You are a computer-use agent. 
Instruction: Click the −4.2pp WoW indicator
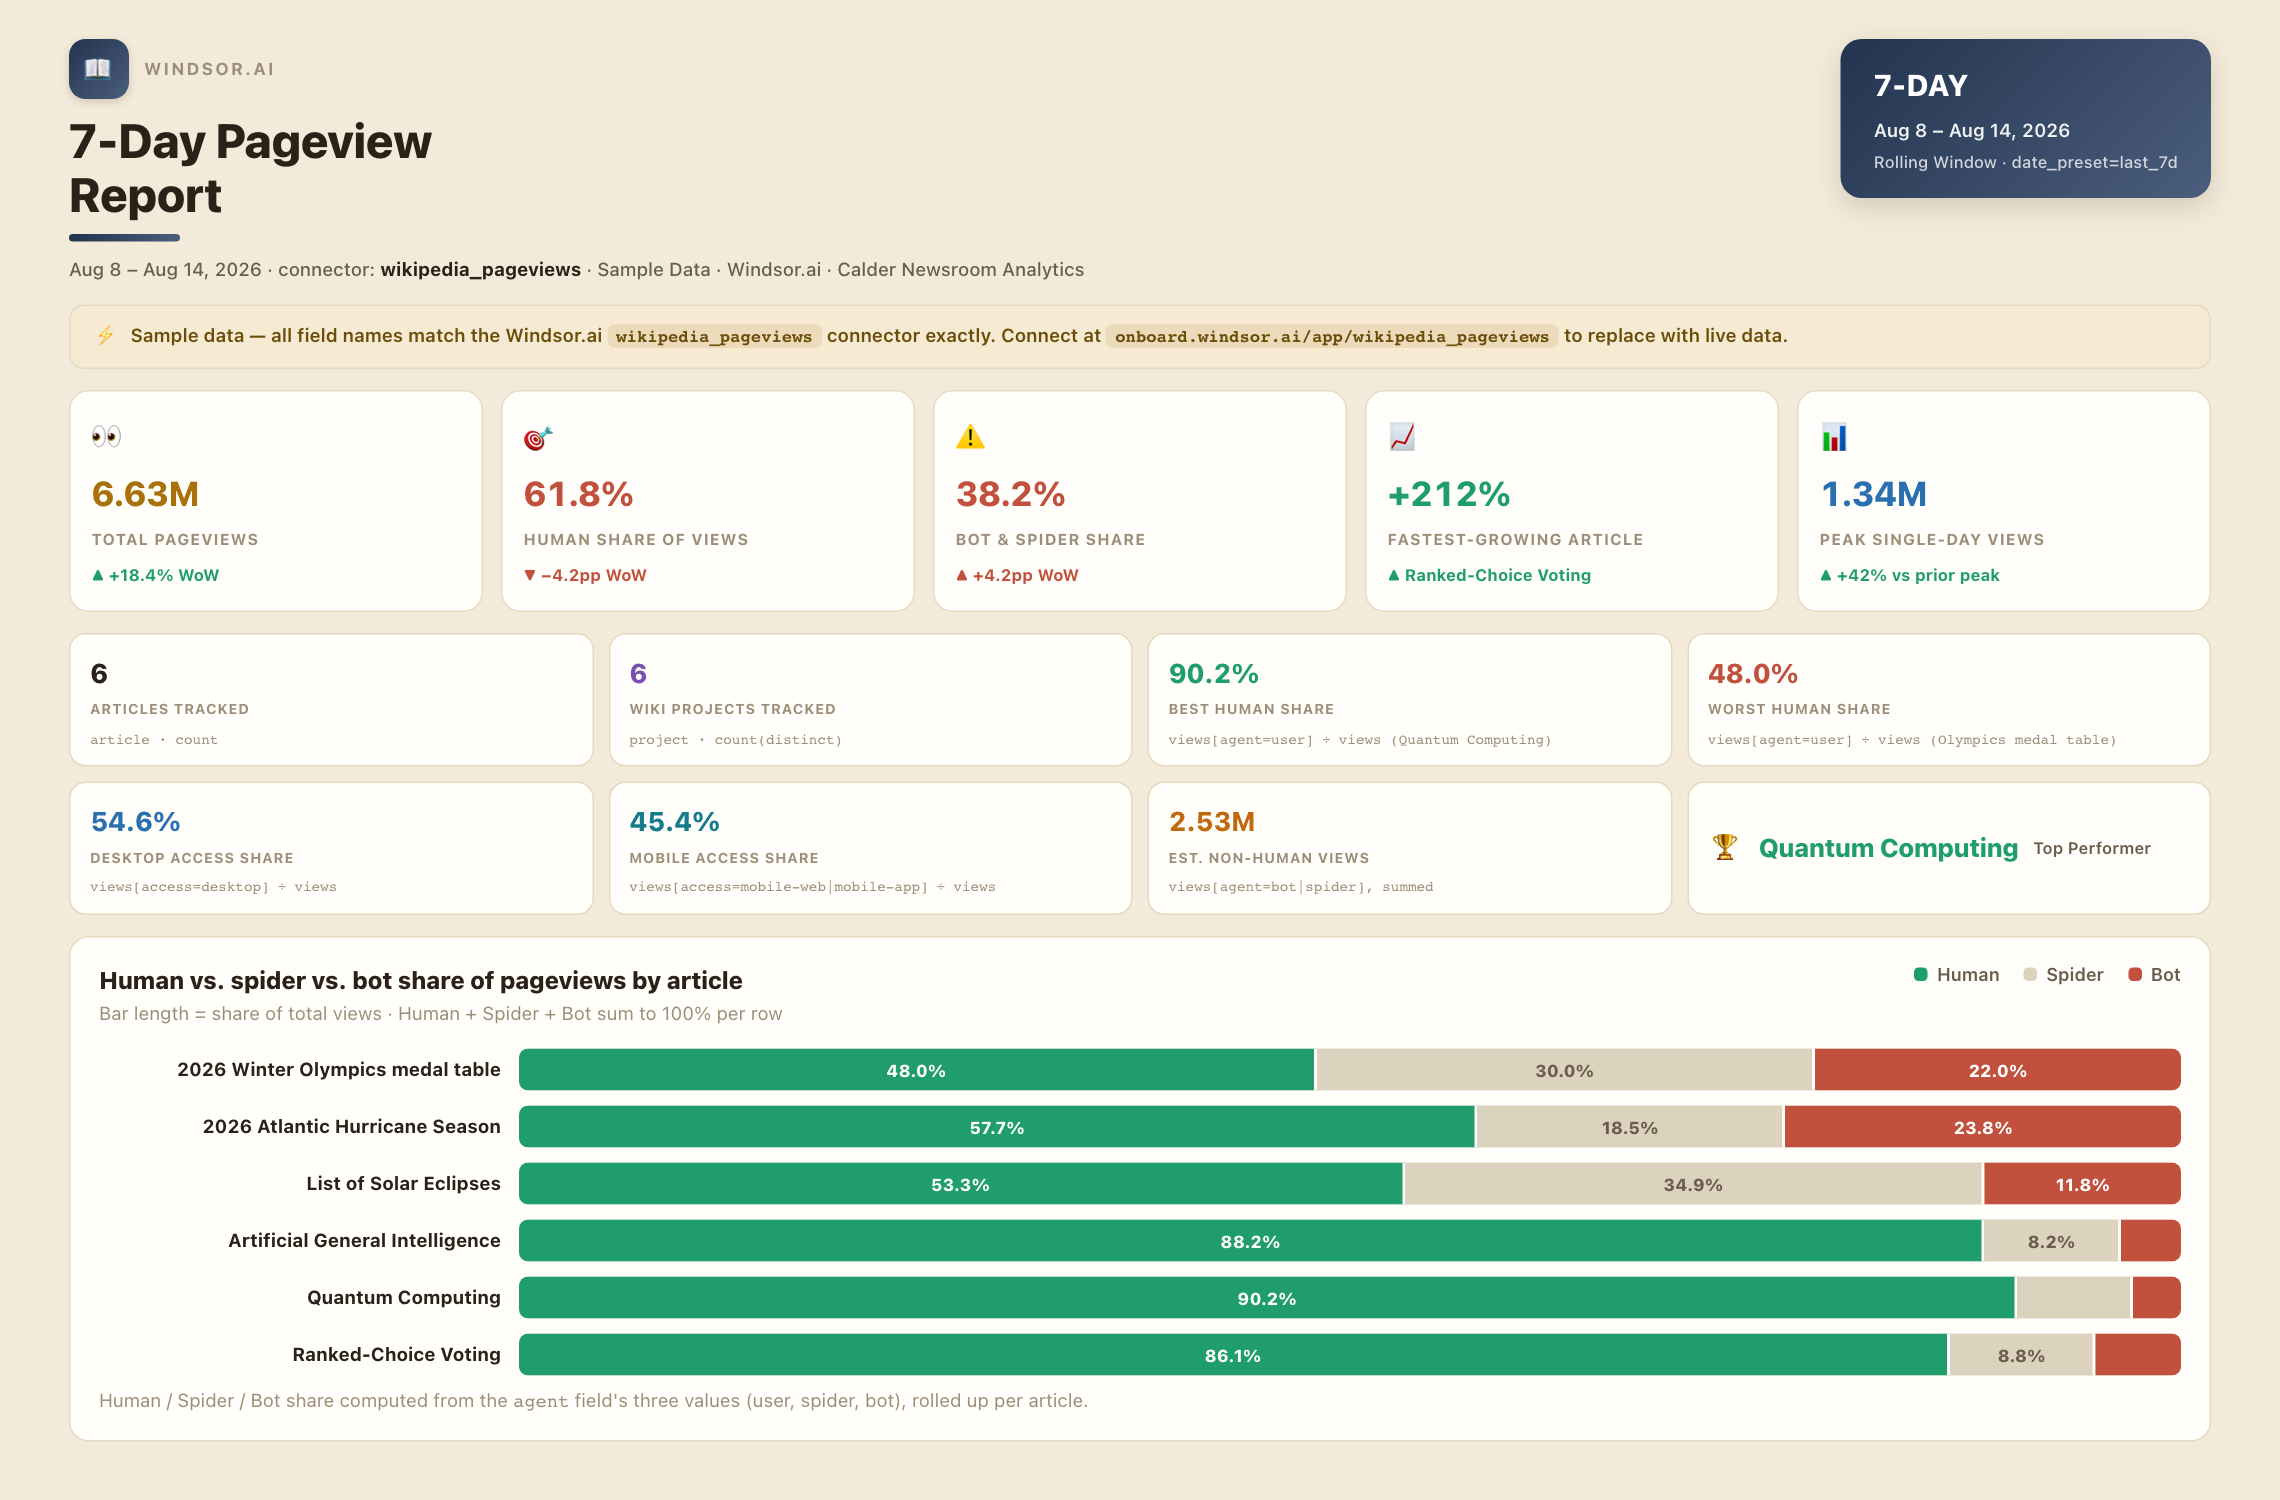(x=585, y=575)
